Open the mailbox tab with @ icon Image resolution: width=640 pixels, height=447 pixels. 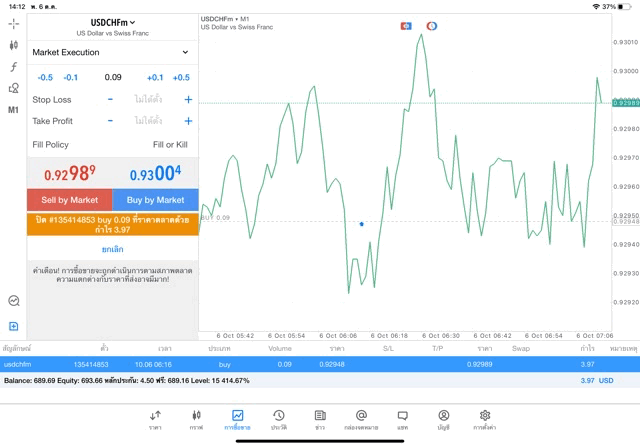pyautogui.click(x=361, y=420)
